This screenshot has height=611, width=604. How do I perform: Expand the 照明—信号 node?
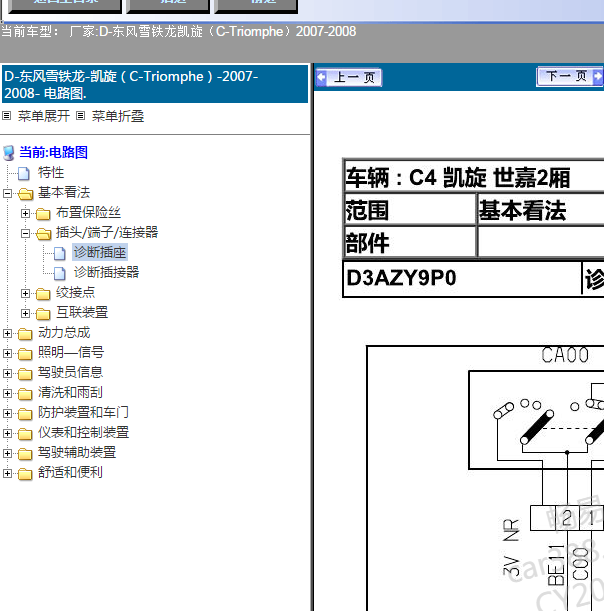coord(7,353)
